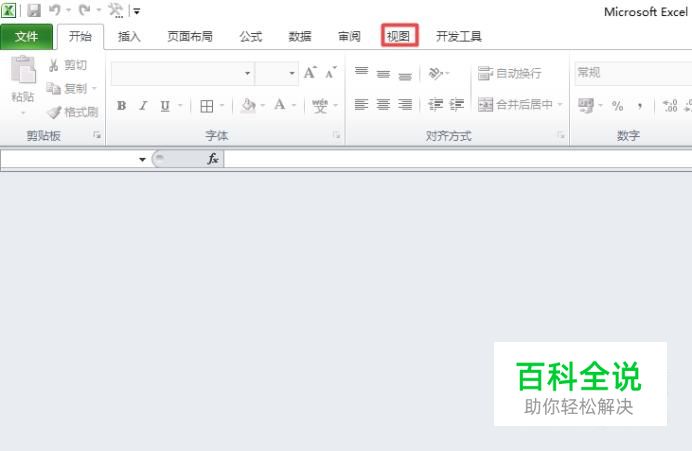The height and width of the screenshot is (451, 692).
Task: Select top align icon
Action: click(x=361, y=73)
